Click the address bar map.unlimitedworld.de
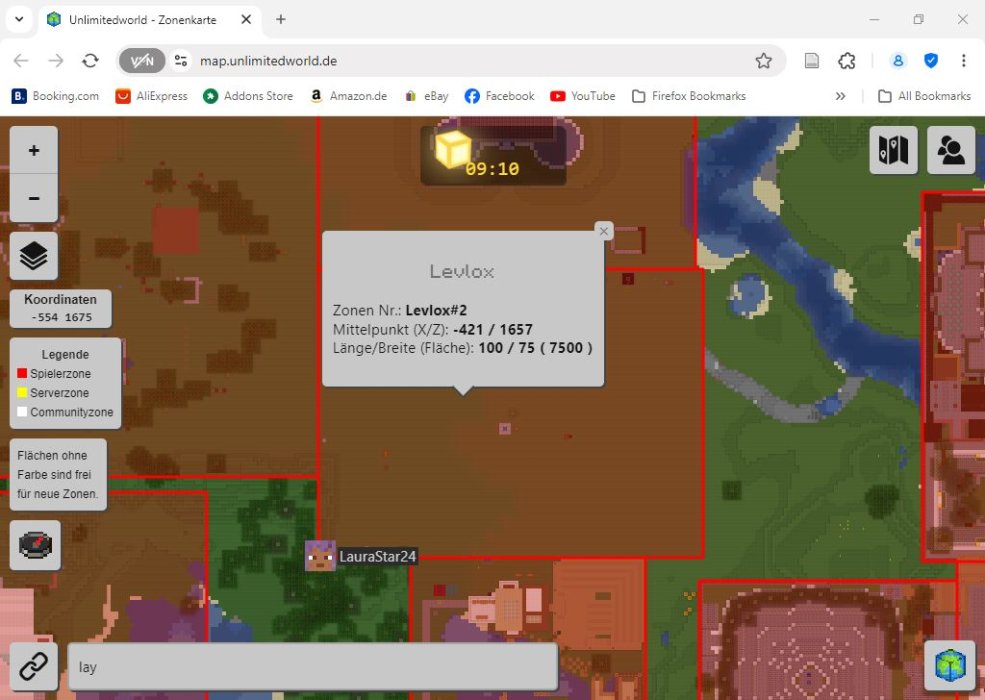This screenshot has width=985, height=700. (x=269, y=61)
